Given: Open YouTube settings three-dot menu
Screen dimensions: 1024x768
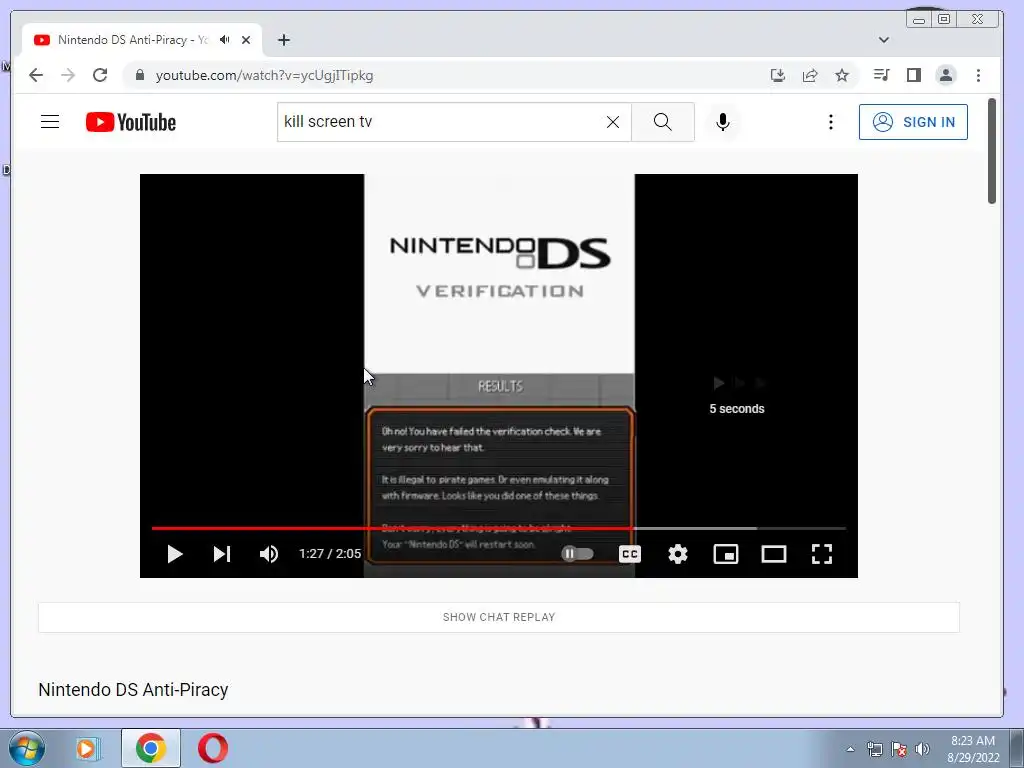Looking at the screenshot, I should click(x=831, y=122).
